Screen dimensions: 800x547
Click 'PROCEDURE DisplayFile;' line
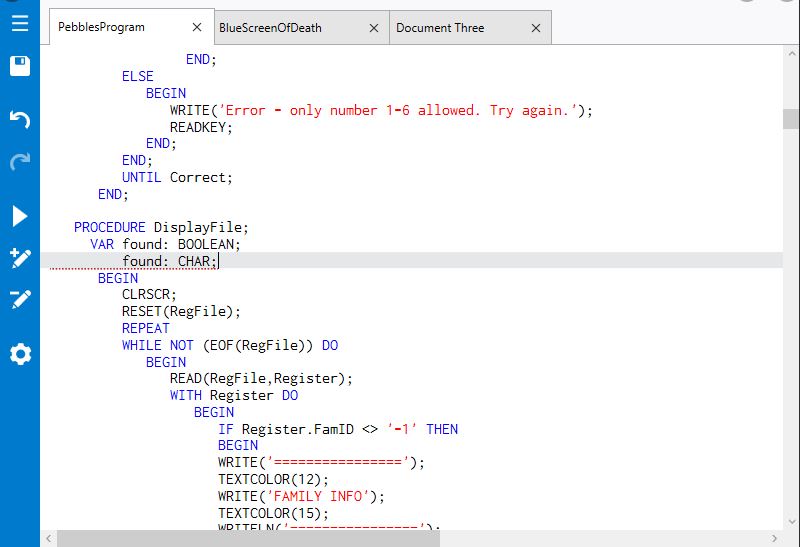[x=161, y=227]
